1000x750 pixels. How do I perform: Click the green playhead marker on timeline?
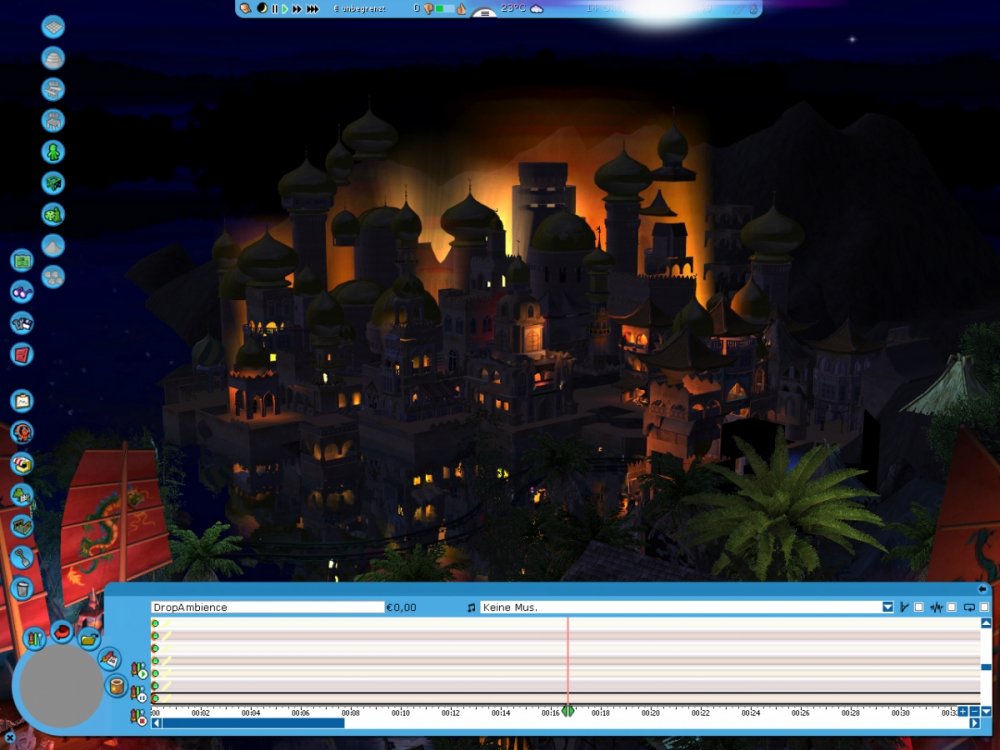568,711
